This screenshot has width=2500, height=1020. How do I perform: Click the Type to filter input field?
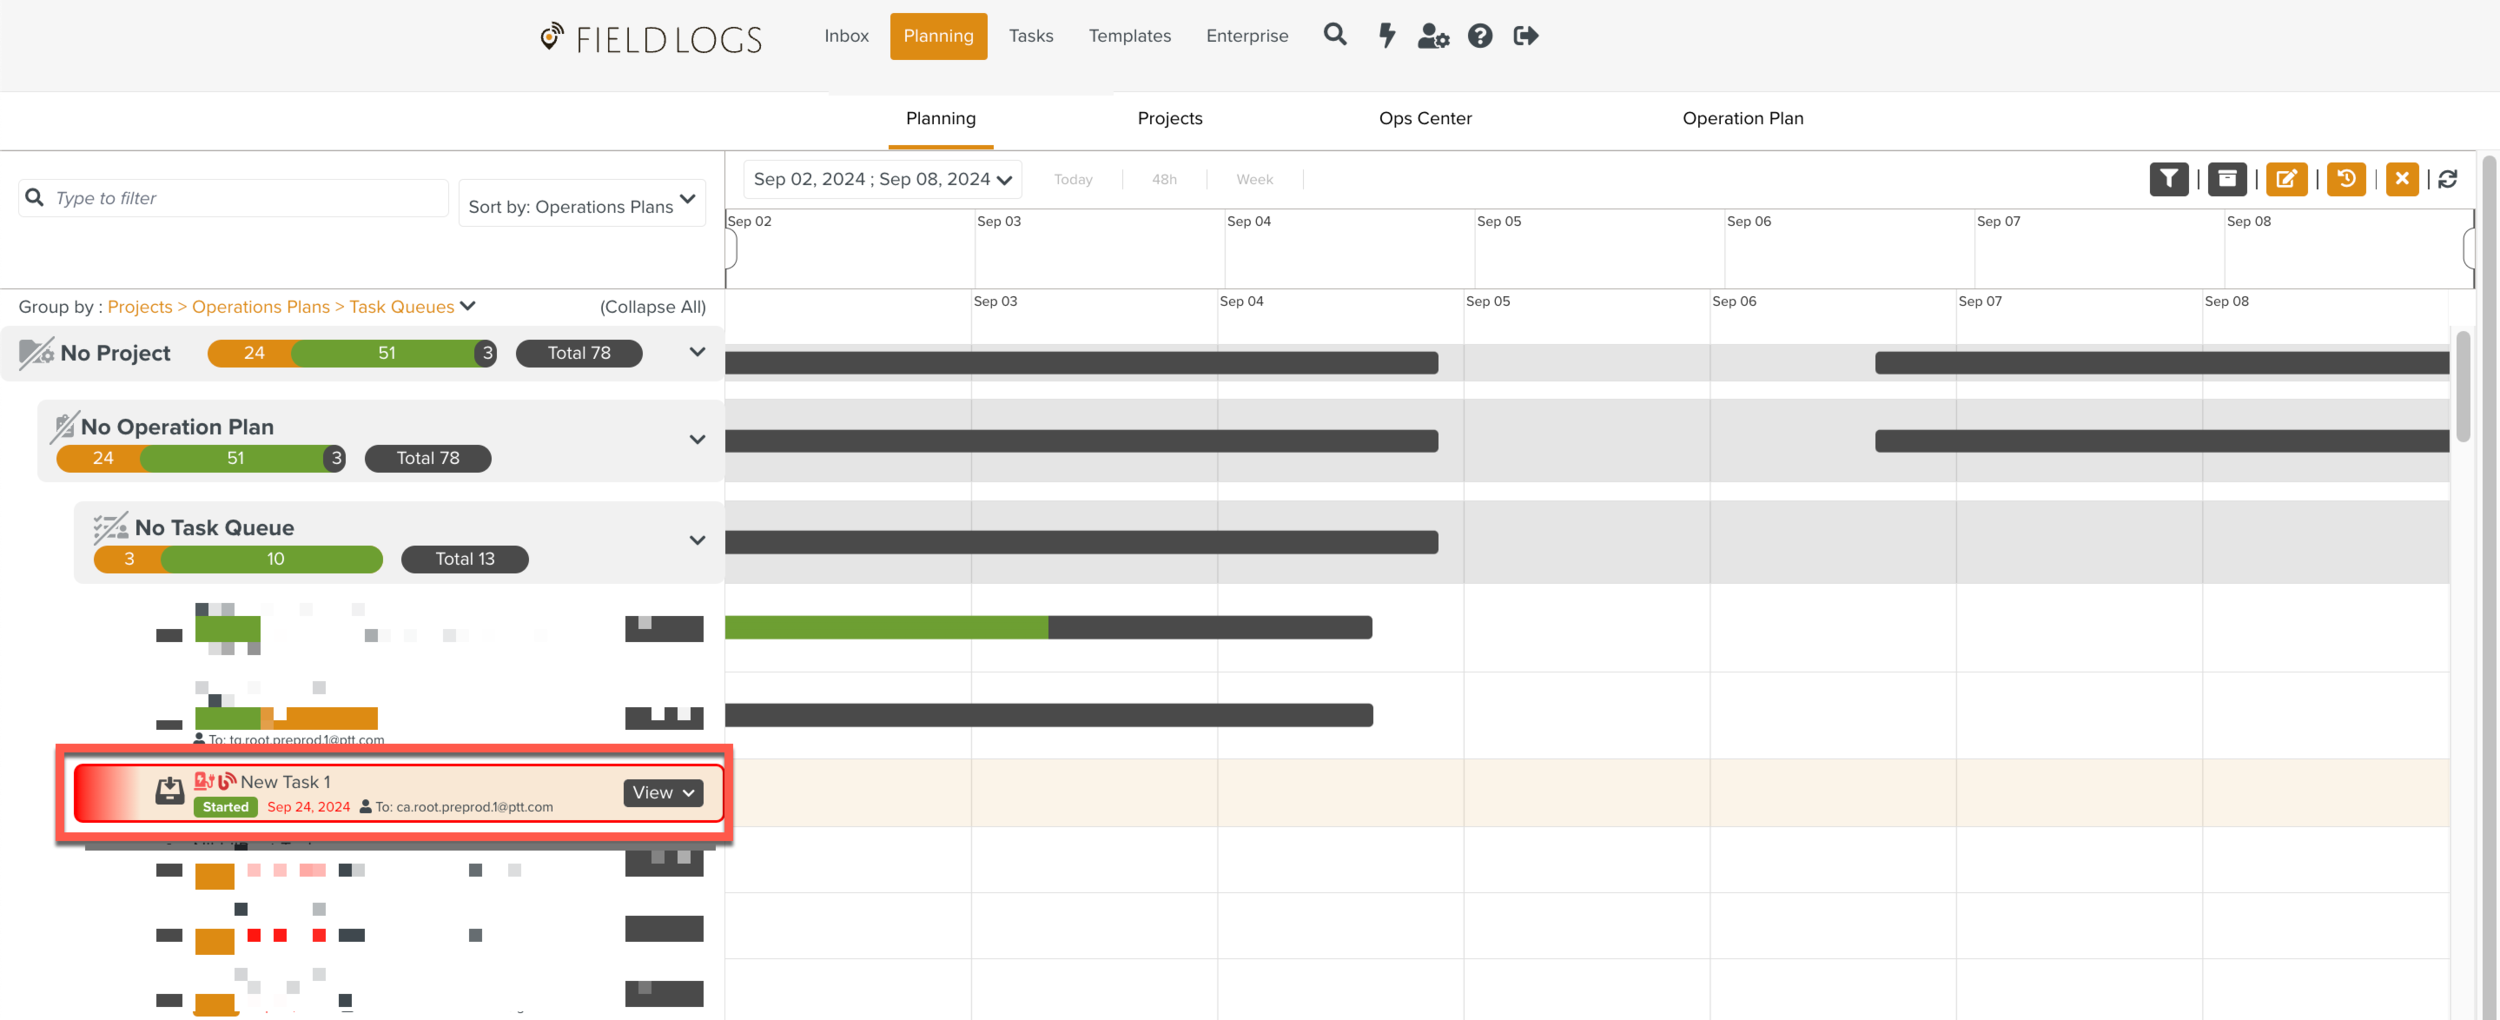(x=245, y=198)
